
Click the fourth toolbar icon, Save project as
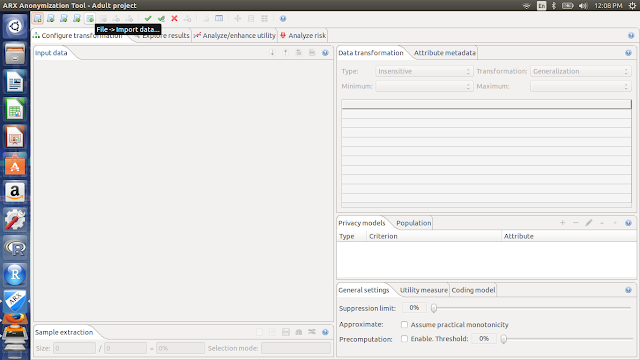coord(77,18)
